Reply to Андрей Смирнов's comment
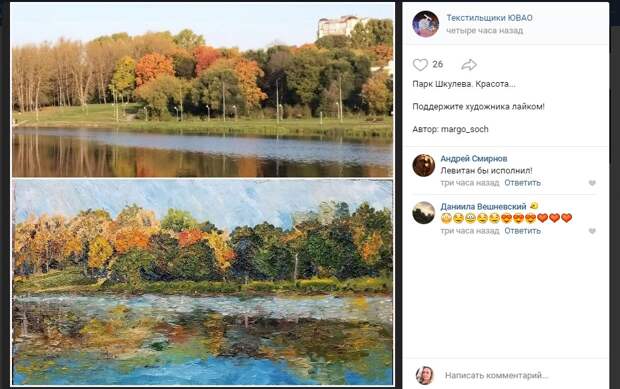 (x=522, y=183)
